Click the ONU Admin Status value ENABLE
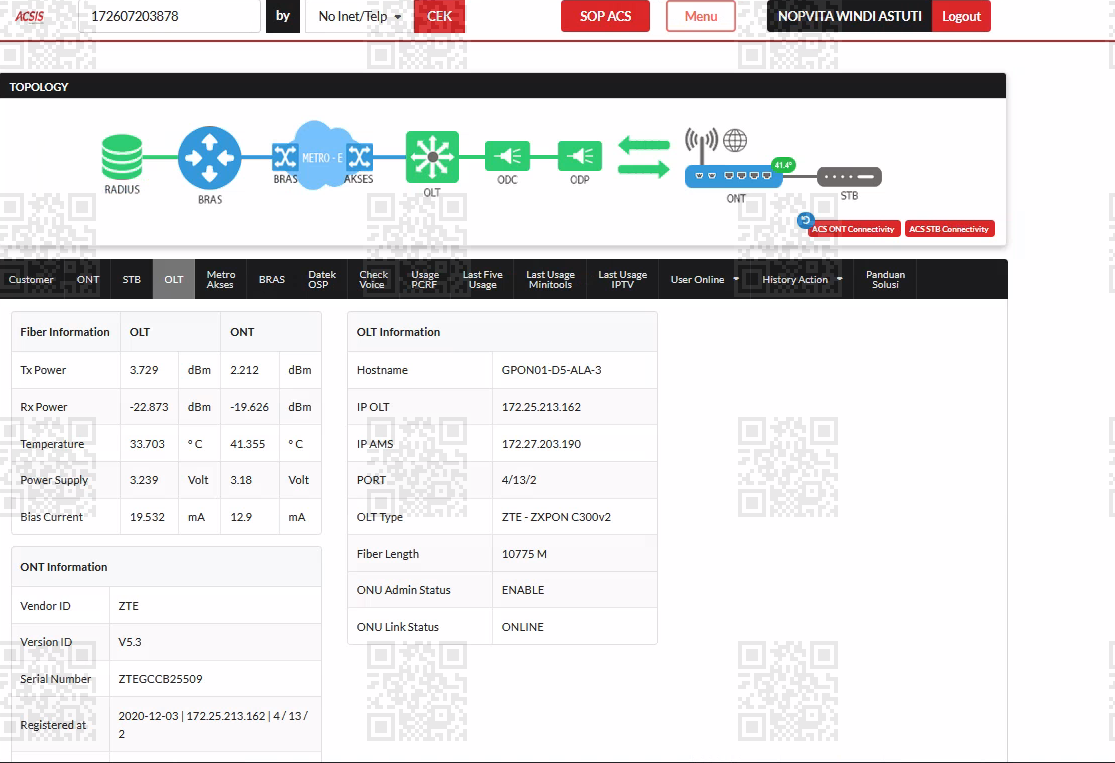1115x763 pixels. tap(523, 590)
